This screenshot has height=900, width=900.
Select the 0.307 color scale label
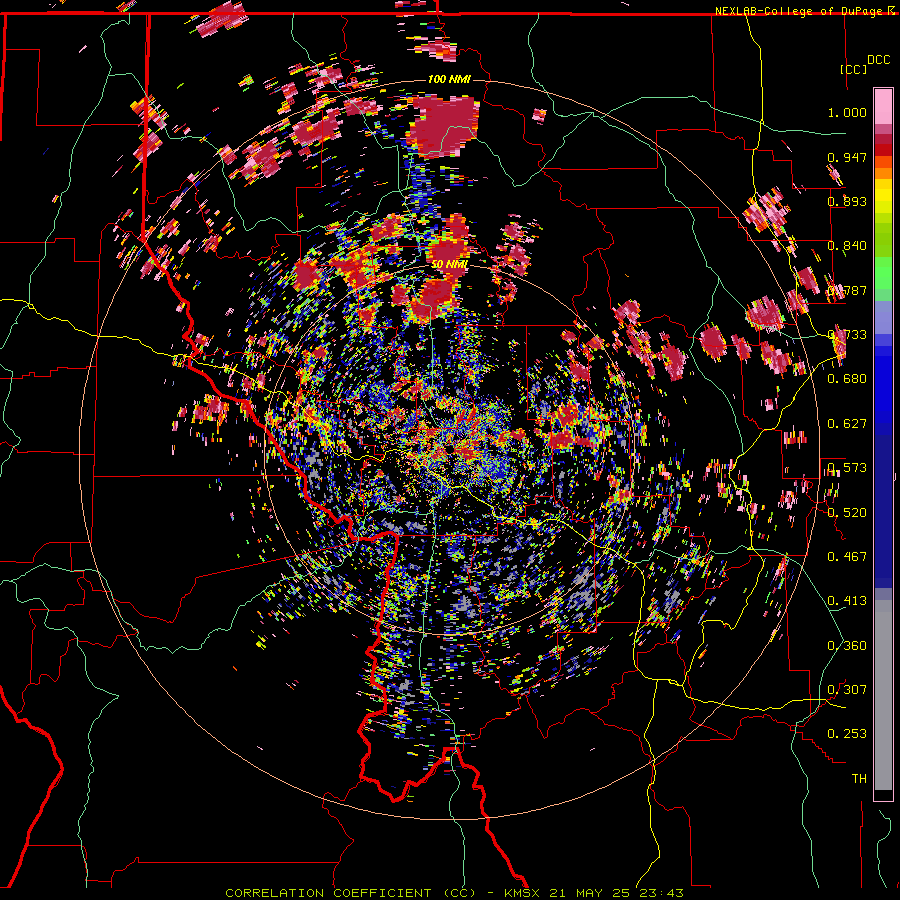(x=847, y=690)
